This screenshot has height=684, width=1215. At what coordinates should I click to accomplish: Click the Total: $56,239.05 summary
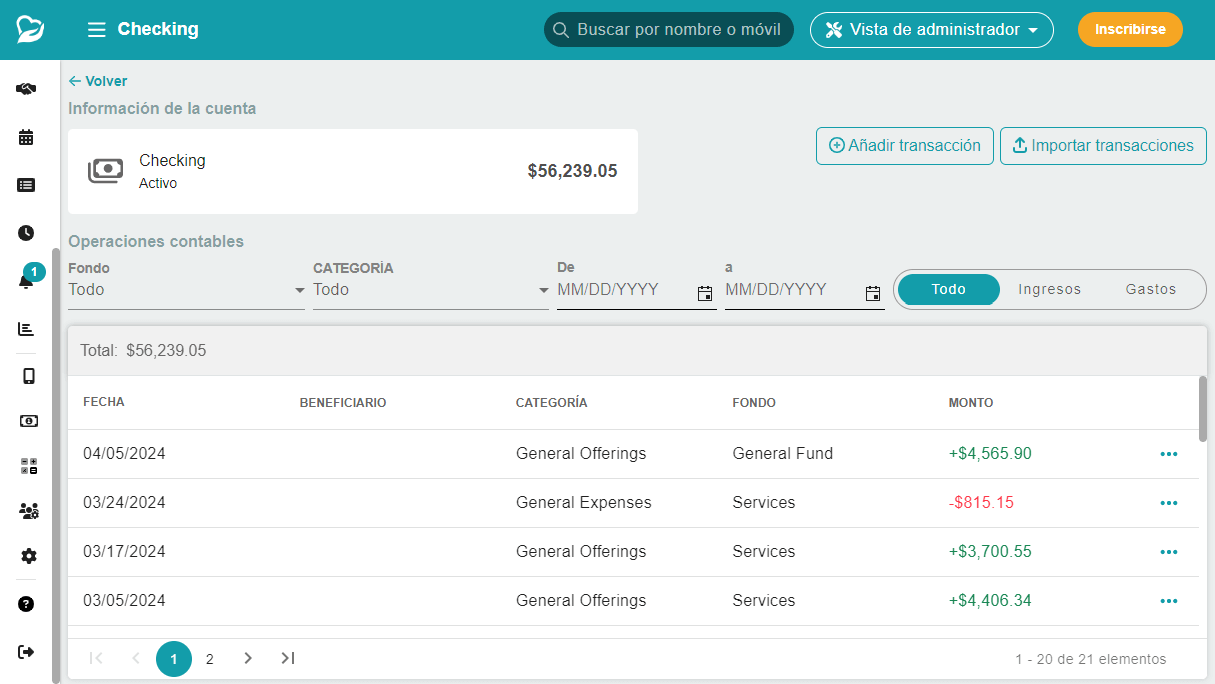(143, 351)
